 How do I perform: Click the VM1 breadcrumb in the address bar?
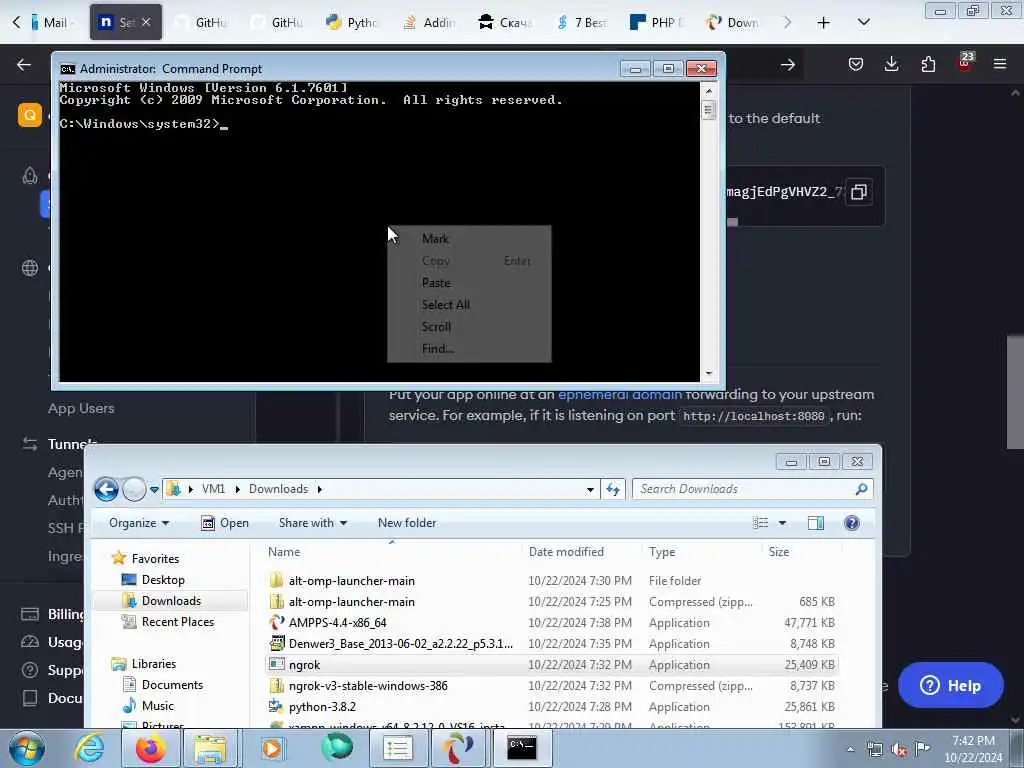coord(214,489)
